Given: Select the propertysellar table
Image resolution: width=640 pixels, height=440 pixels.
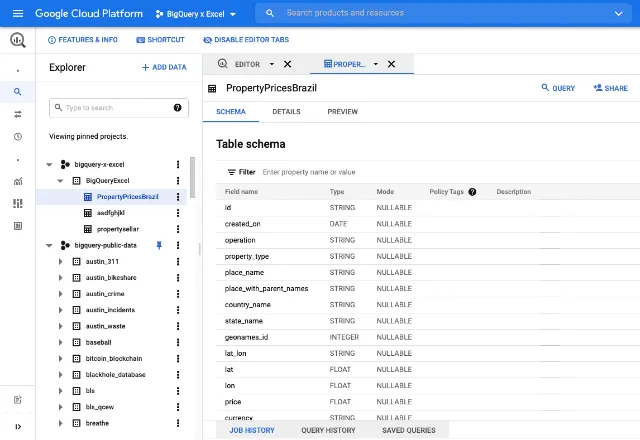Looking at the screenshot, I should click(118, 229).
